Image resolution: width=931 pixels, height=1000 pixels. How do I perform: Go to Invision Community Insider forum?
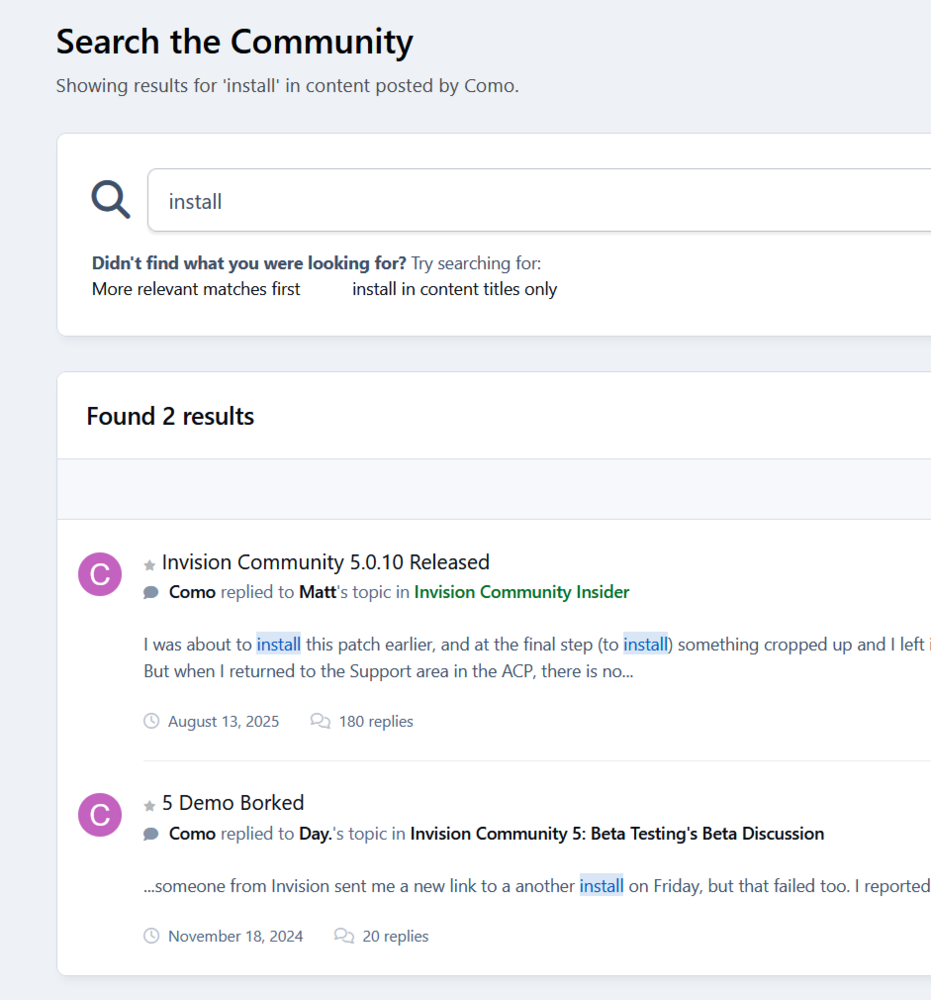click(x=522, y=592)
